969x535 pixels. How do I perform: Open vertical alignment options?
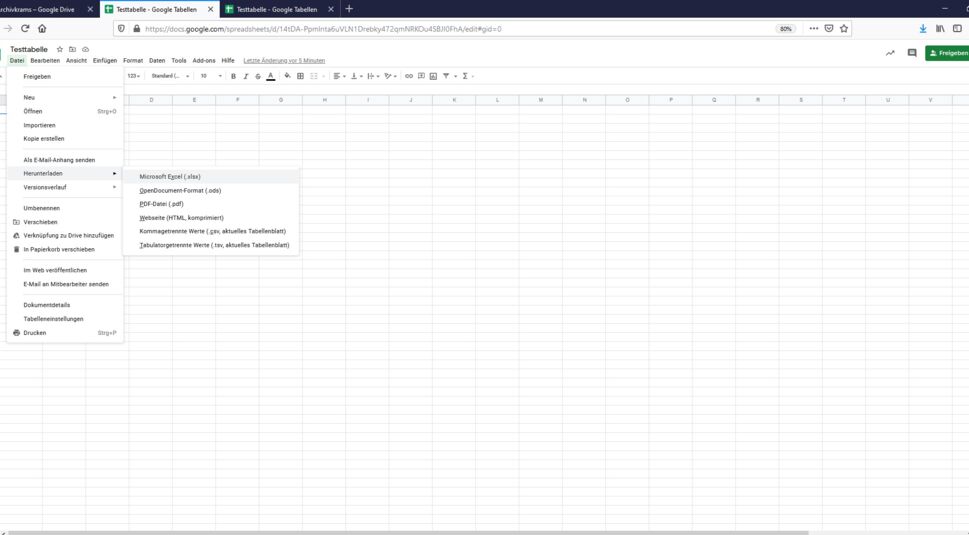[356, 76]
